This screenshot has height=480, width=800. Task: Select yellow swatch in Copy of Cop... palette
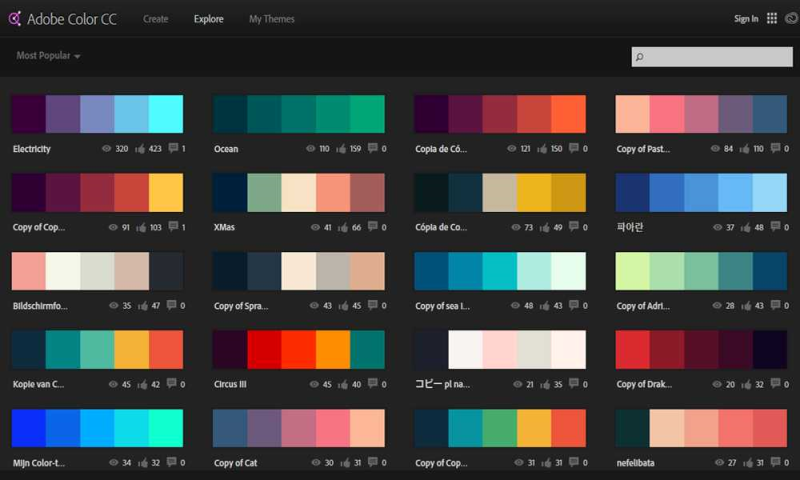click(x=166, y=192)
